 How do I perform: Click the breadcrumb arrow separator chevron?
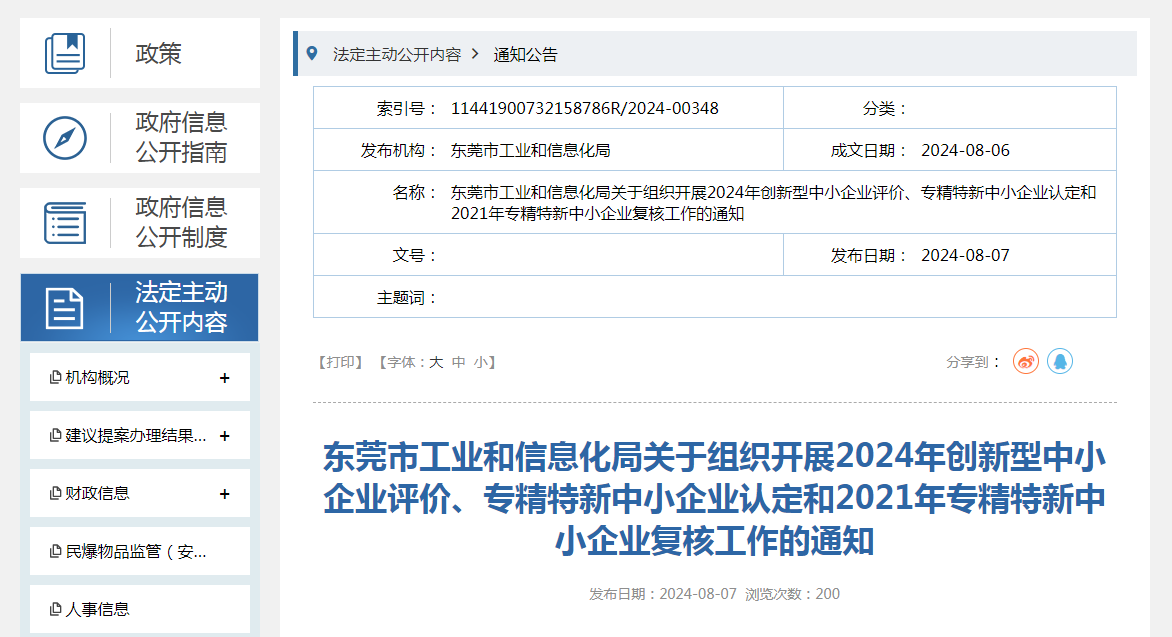coord(475,54)
